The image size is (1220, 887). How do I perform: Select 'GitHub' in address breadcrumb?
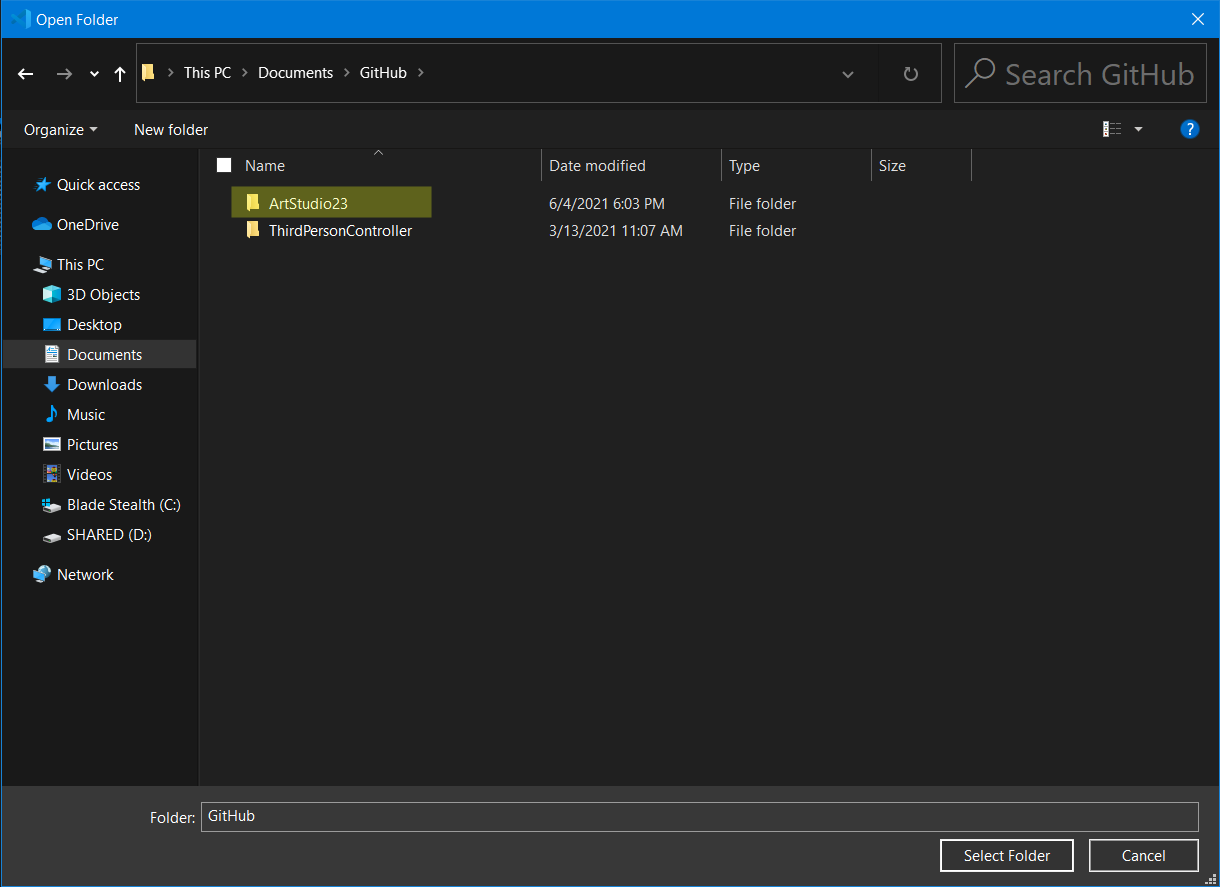point(383,72)
